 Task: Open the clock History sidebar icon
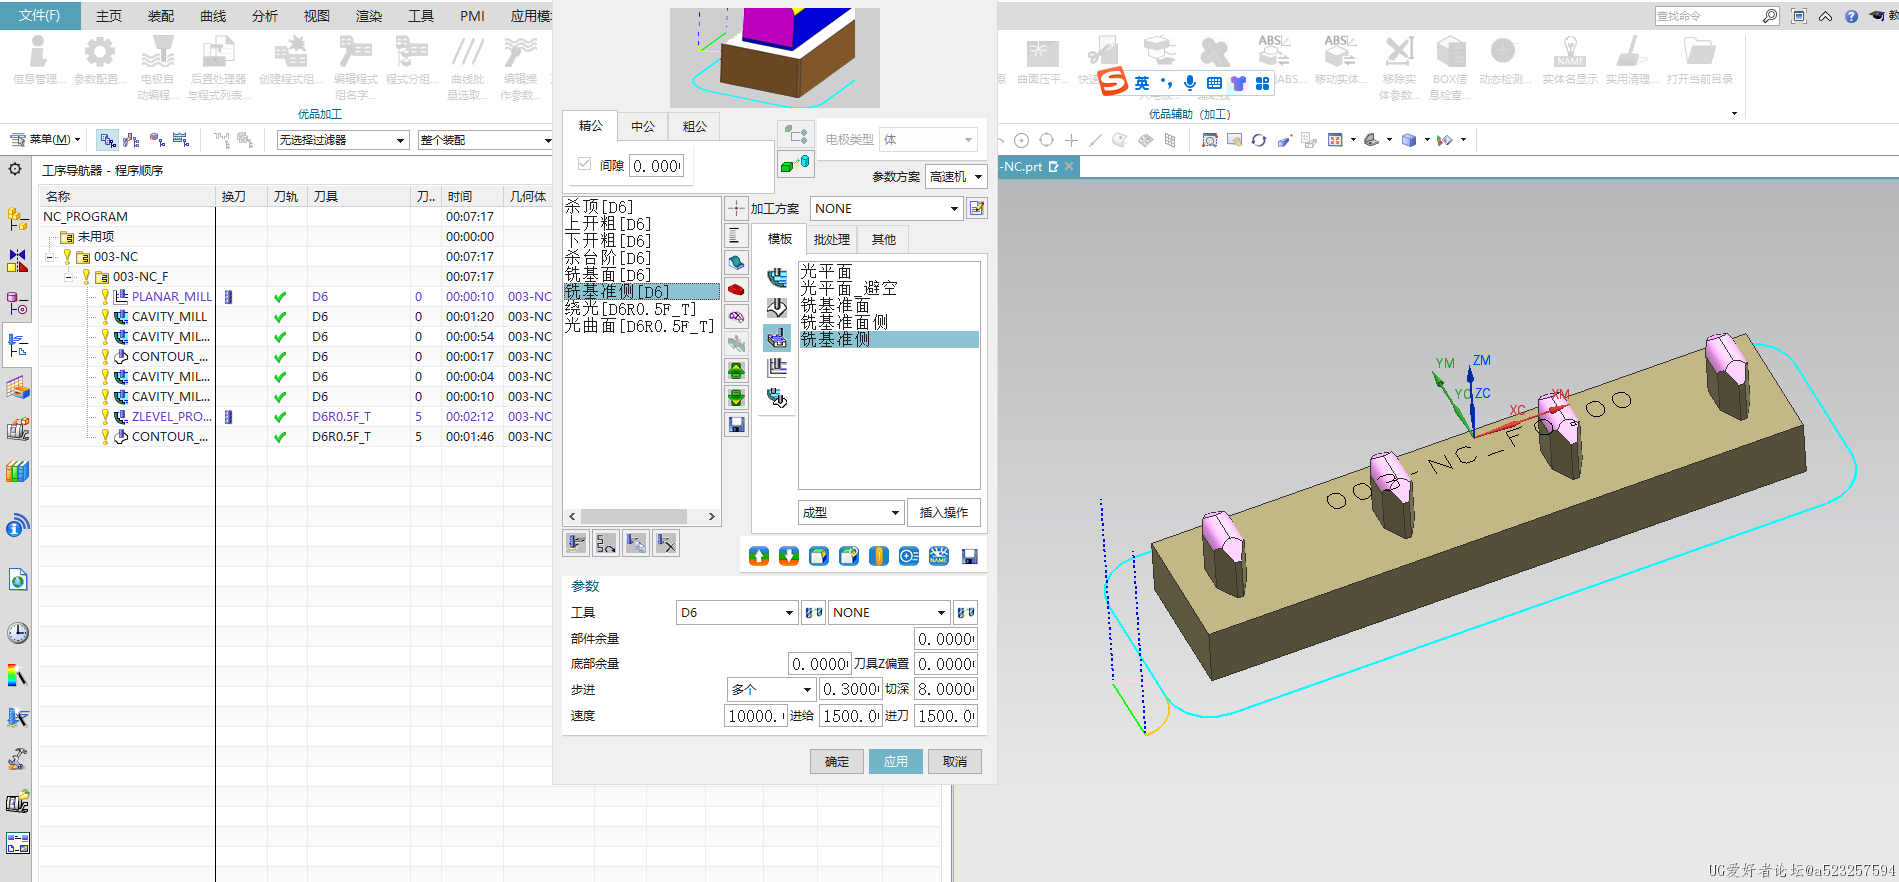17,633
